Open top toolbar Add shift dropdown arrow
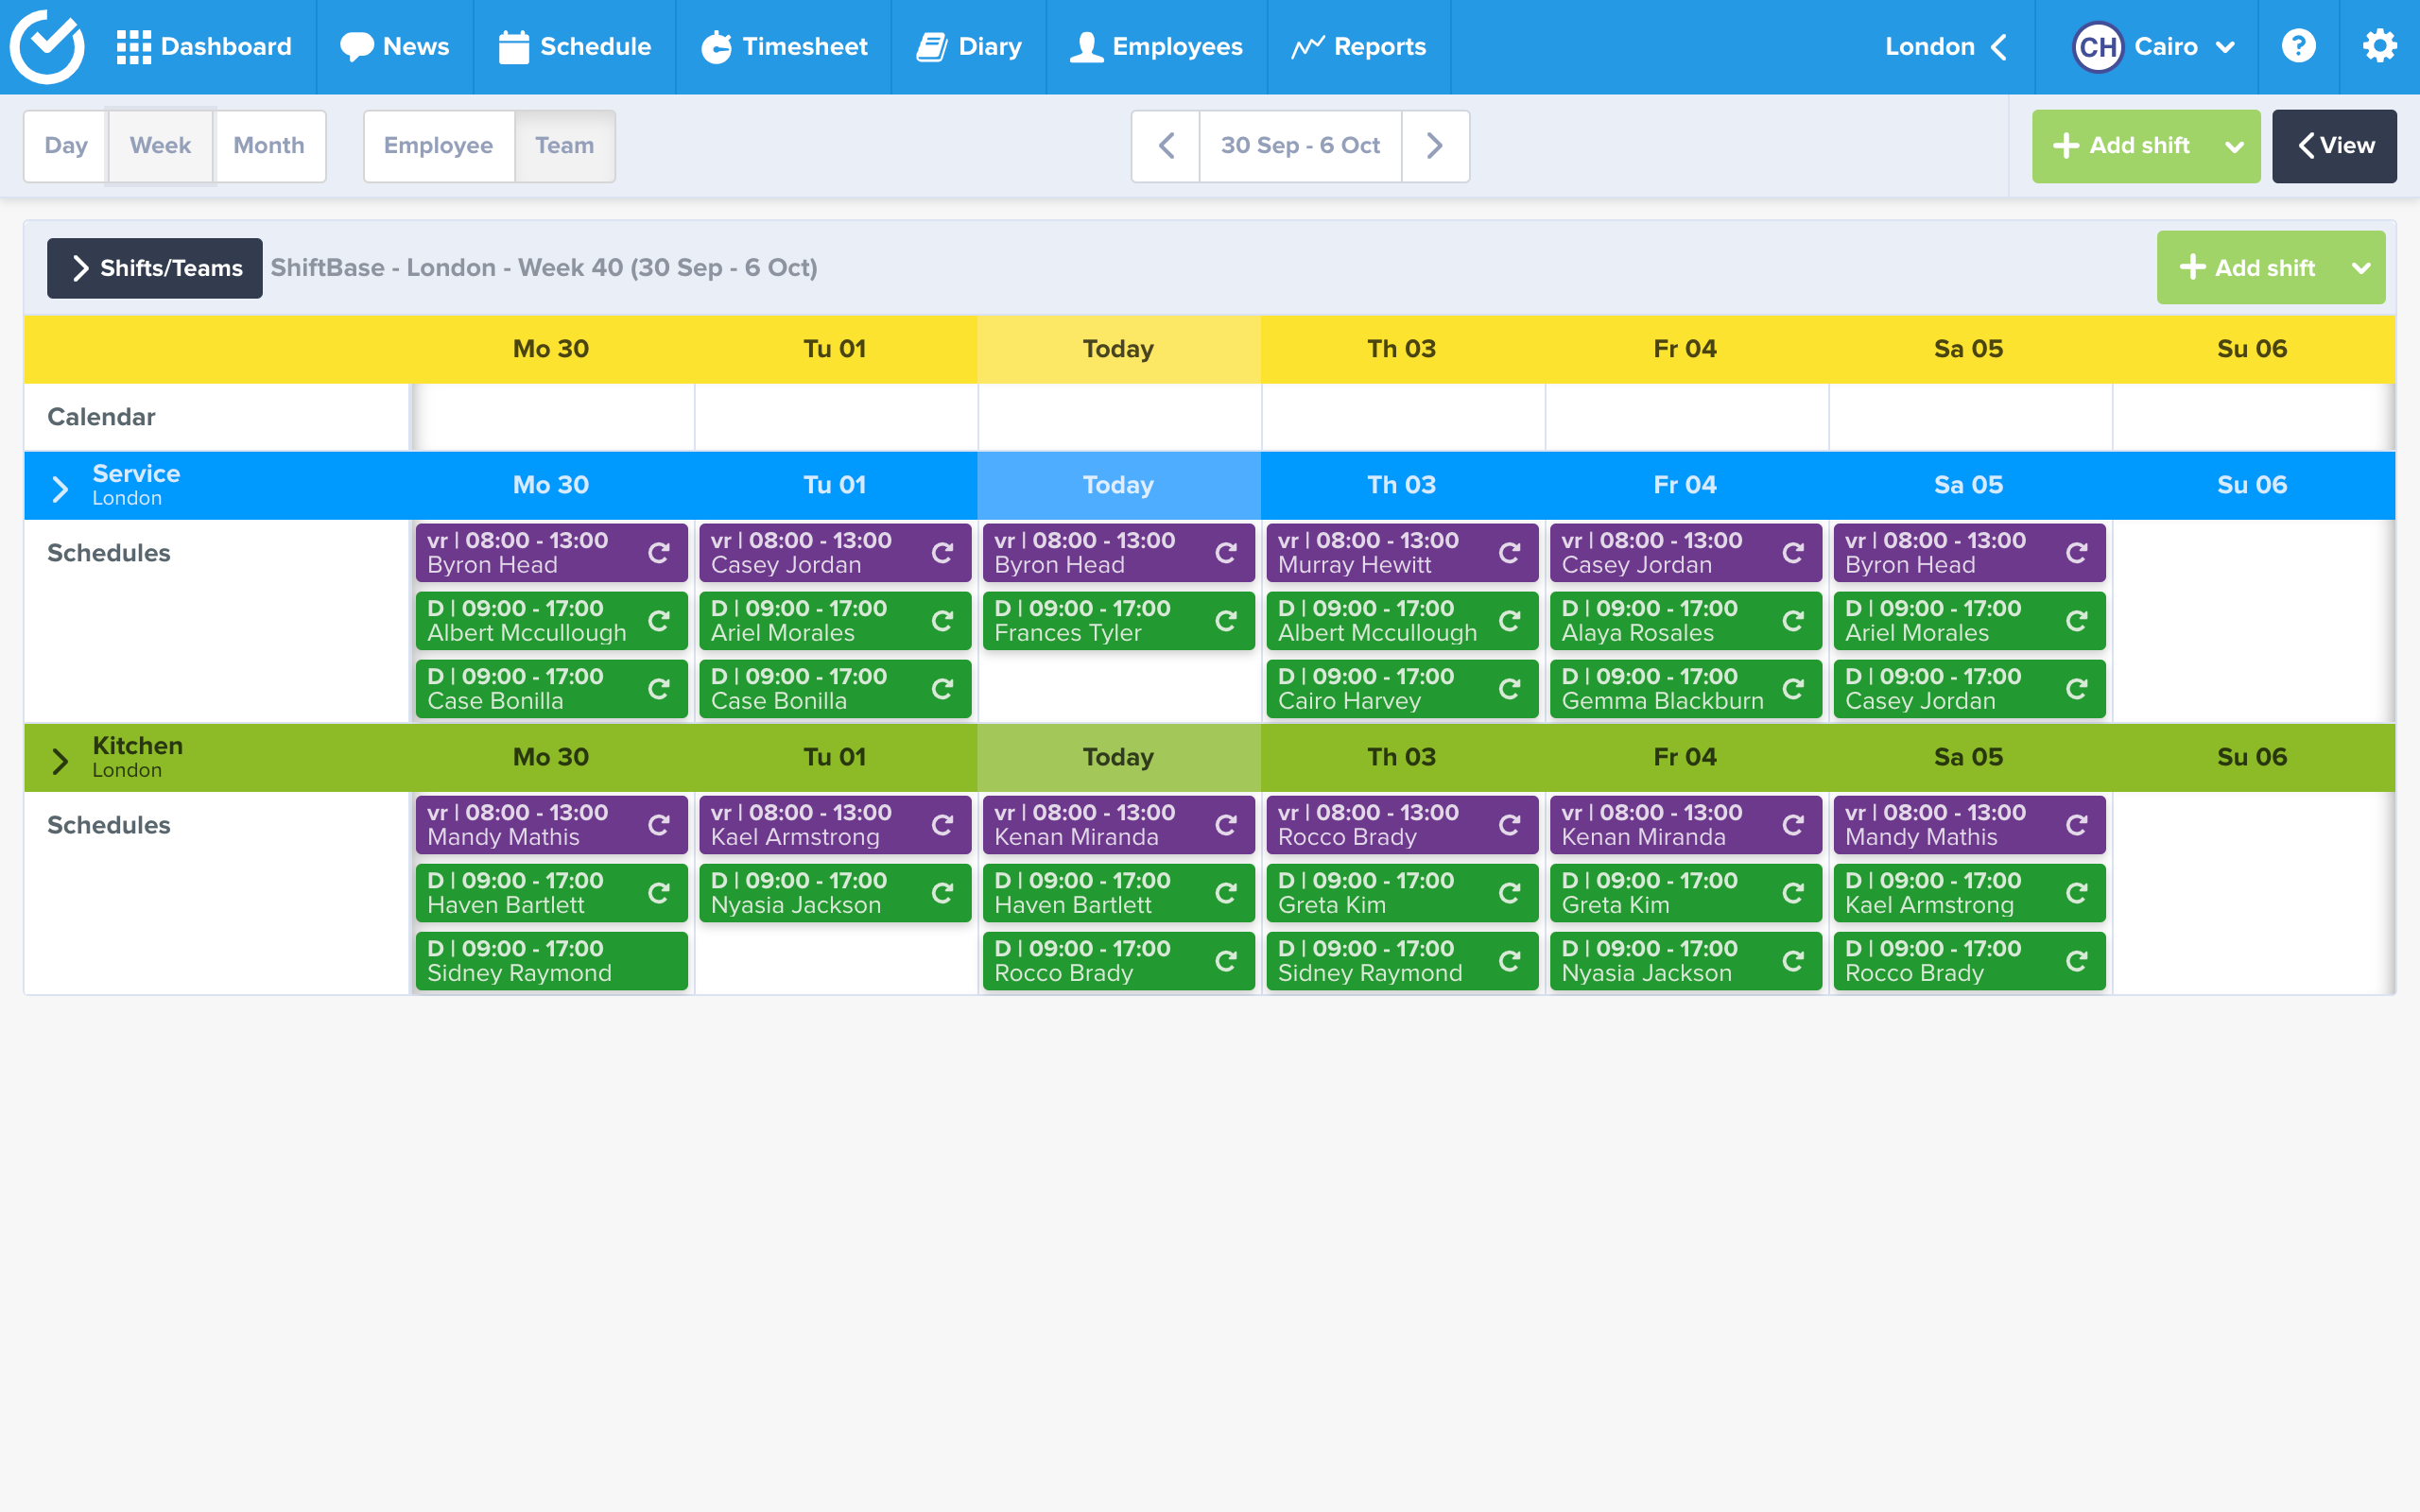Screen dimensions: 2420x1512 coord(2234,147)
